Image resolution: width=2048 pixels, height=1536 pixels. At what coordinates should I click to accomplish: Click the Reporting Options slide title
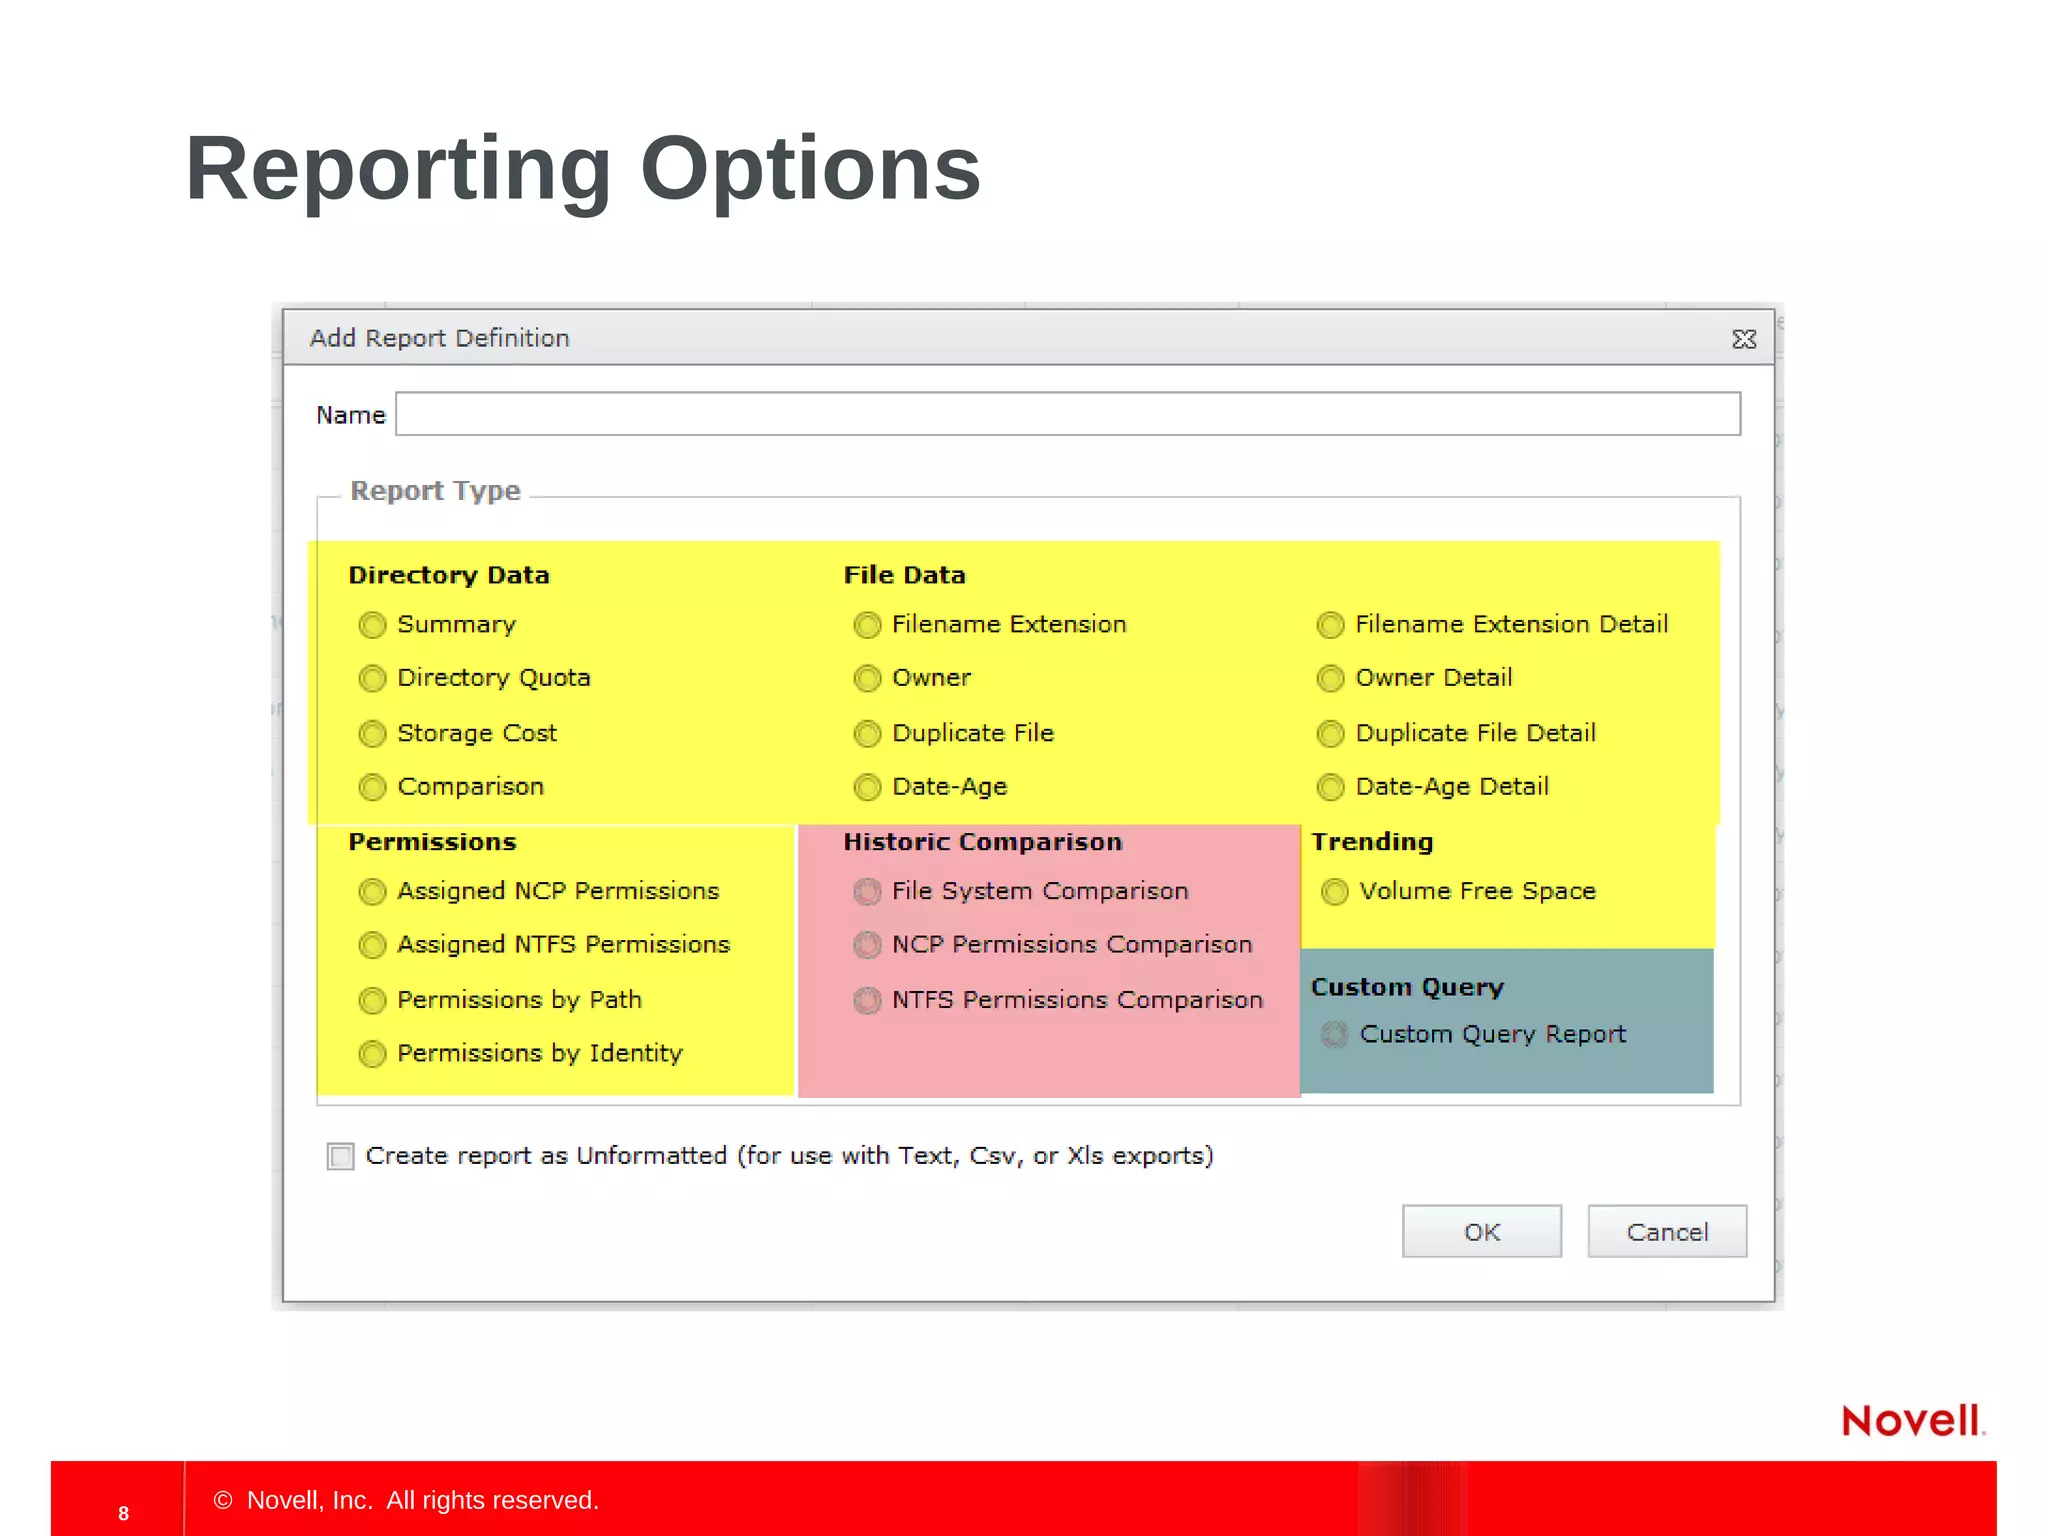[583, 168]
